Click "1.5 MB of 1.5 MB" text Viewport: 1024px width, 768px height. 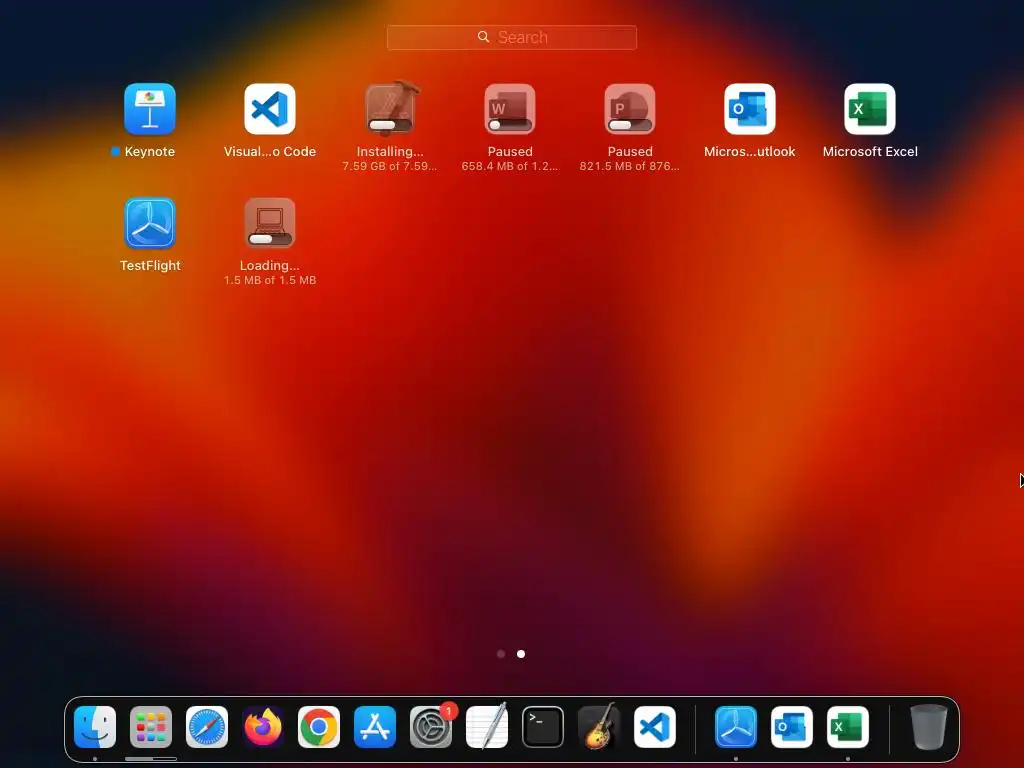pos(270,280)
